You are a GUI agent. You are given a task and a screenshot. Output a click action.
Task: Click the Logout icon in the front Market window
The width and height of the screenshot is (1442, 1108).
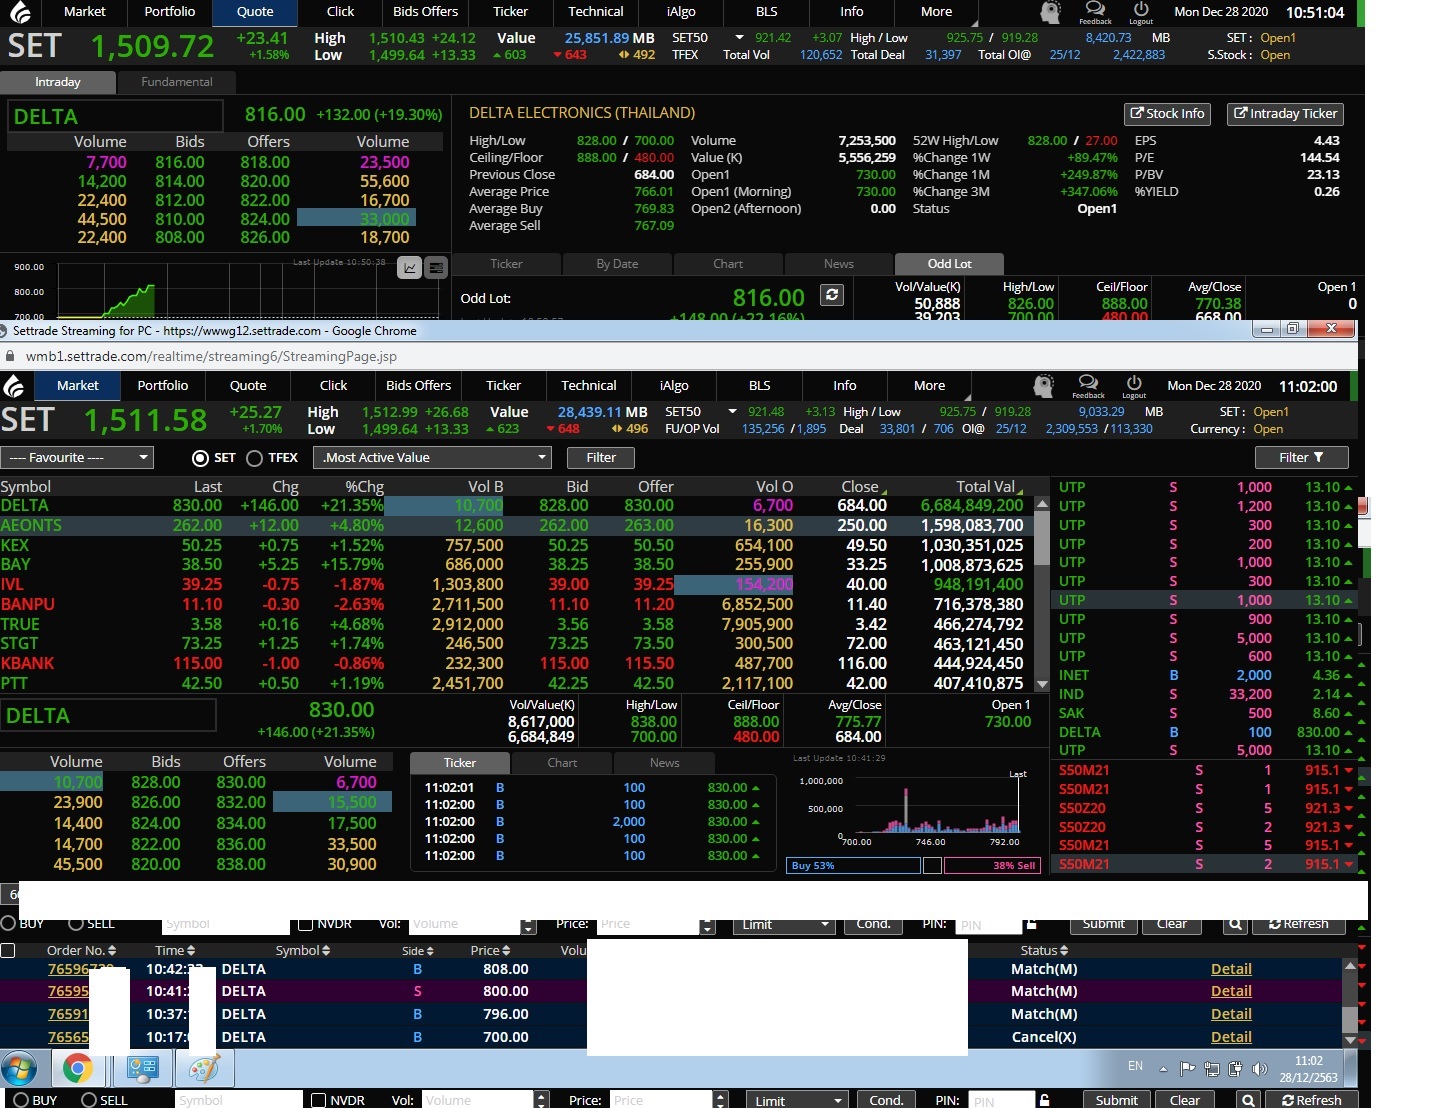[1134, 386]
